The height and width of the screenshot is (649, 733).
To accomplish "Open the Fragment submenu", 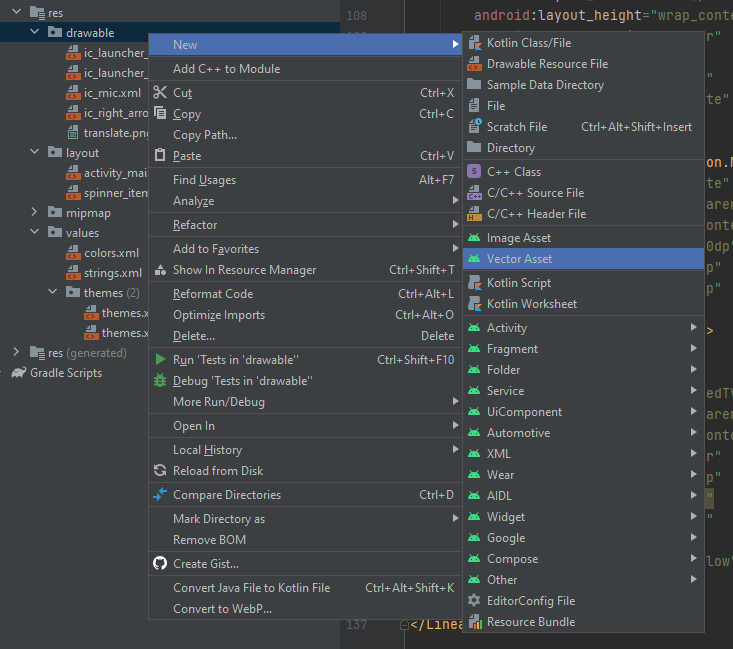I will (583, 349).
